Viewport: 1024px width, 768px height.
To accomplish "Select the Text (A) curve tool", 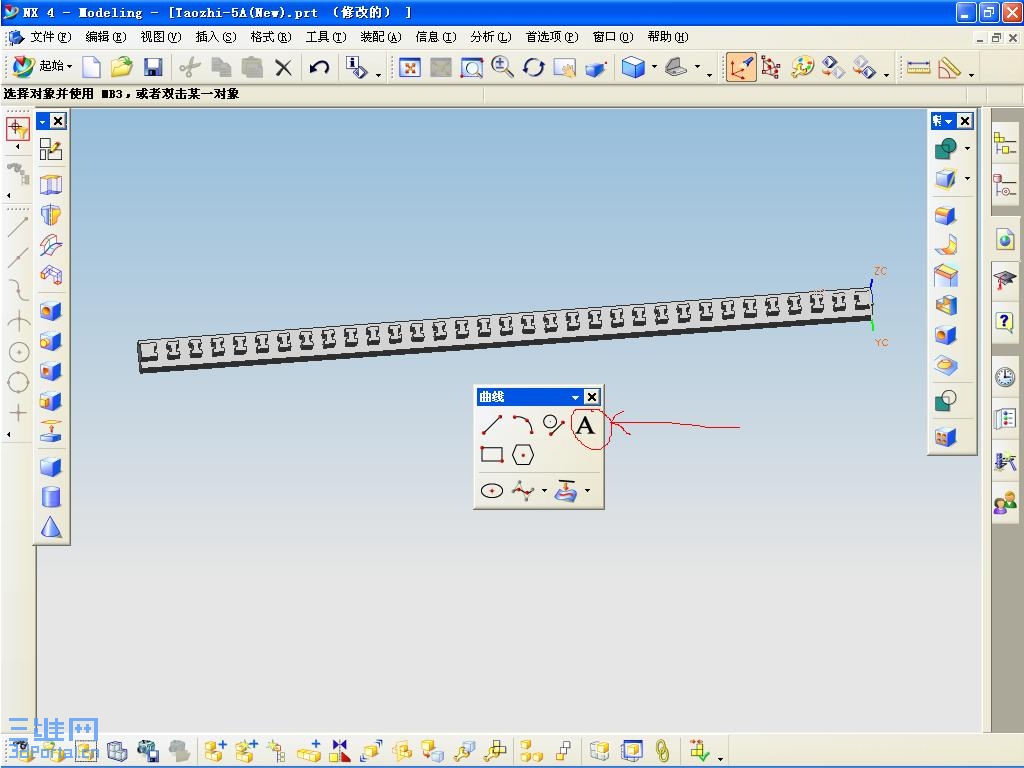I will pos(585,425).
